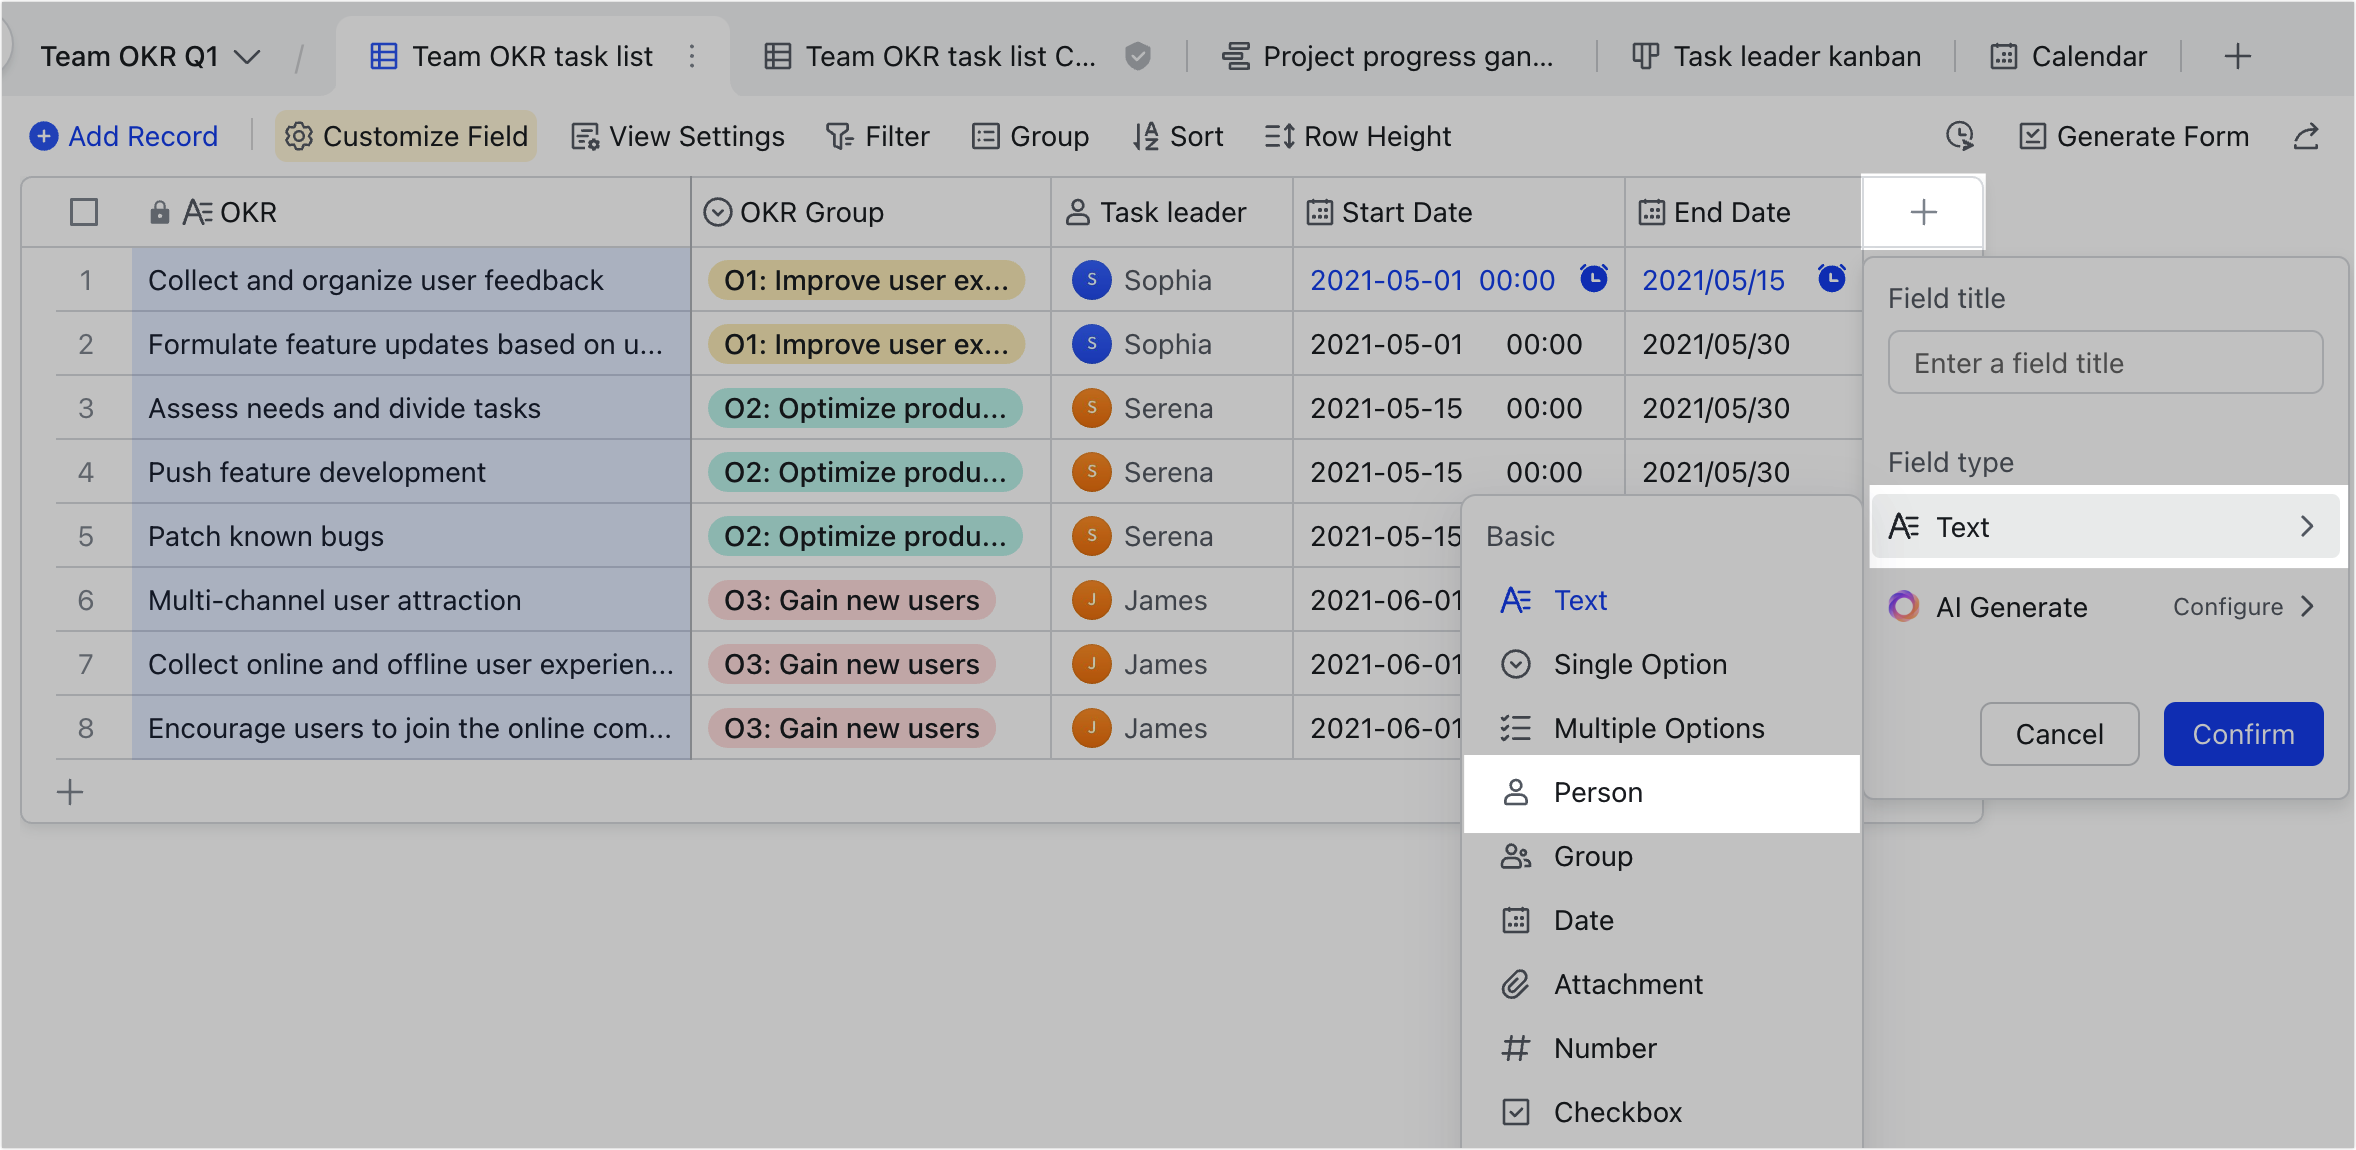
Task: Choose the Checkbox field type
Action: click(1661, 1112)
